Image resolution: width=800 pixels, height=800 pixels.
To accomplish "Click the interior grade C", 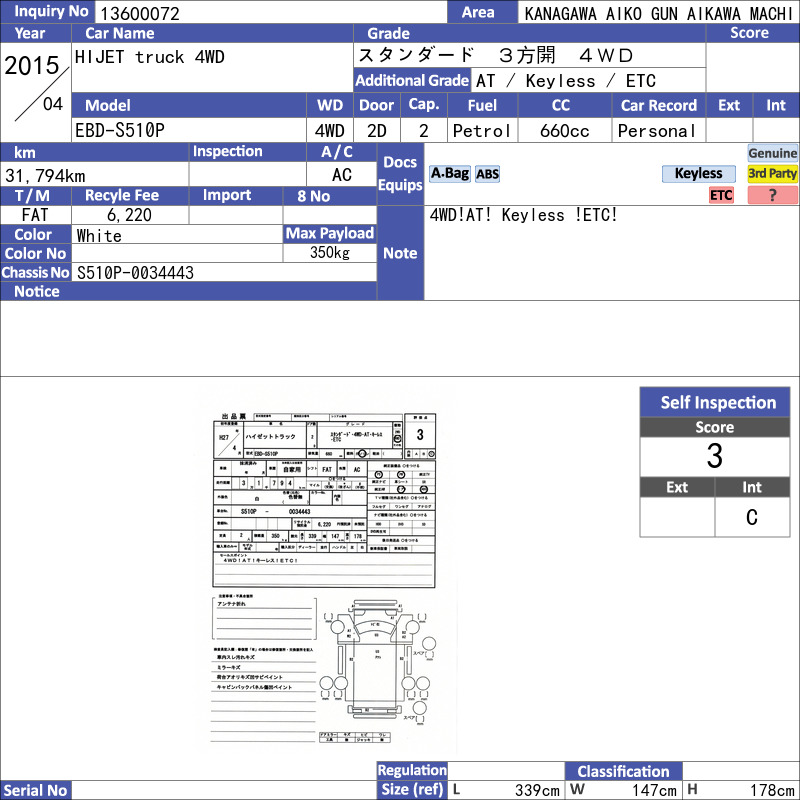I will [x=752, y=517].
